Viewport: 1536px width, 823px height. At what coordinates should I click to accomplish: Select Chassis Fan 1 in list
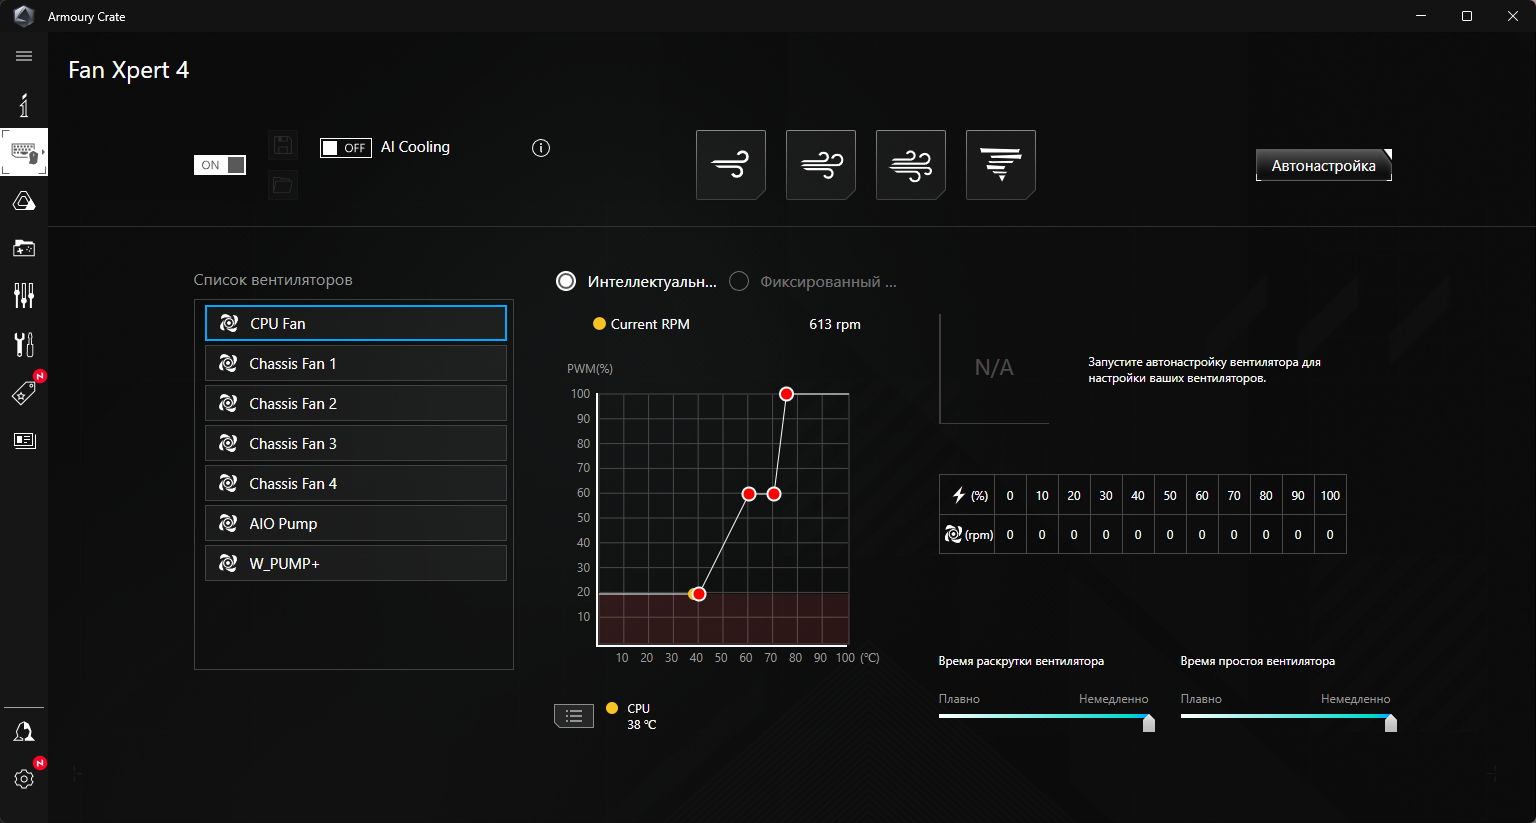[356, 363]
